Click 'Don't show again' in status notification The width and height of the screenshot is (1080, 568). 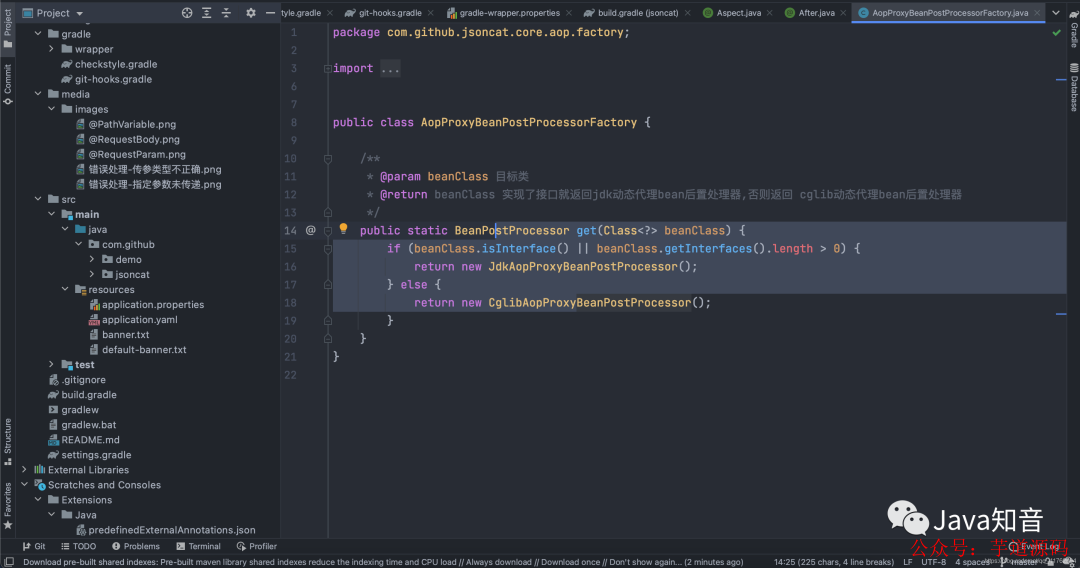coord(645,562)
